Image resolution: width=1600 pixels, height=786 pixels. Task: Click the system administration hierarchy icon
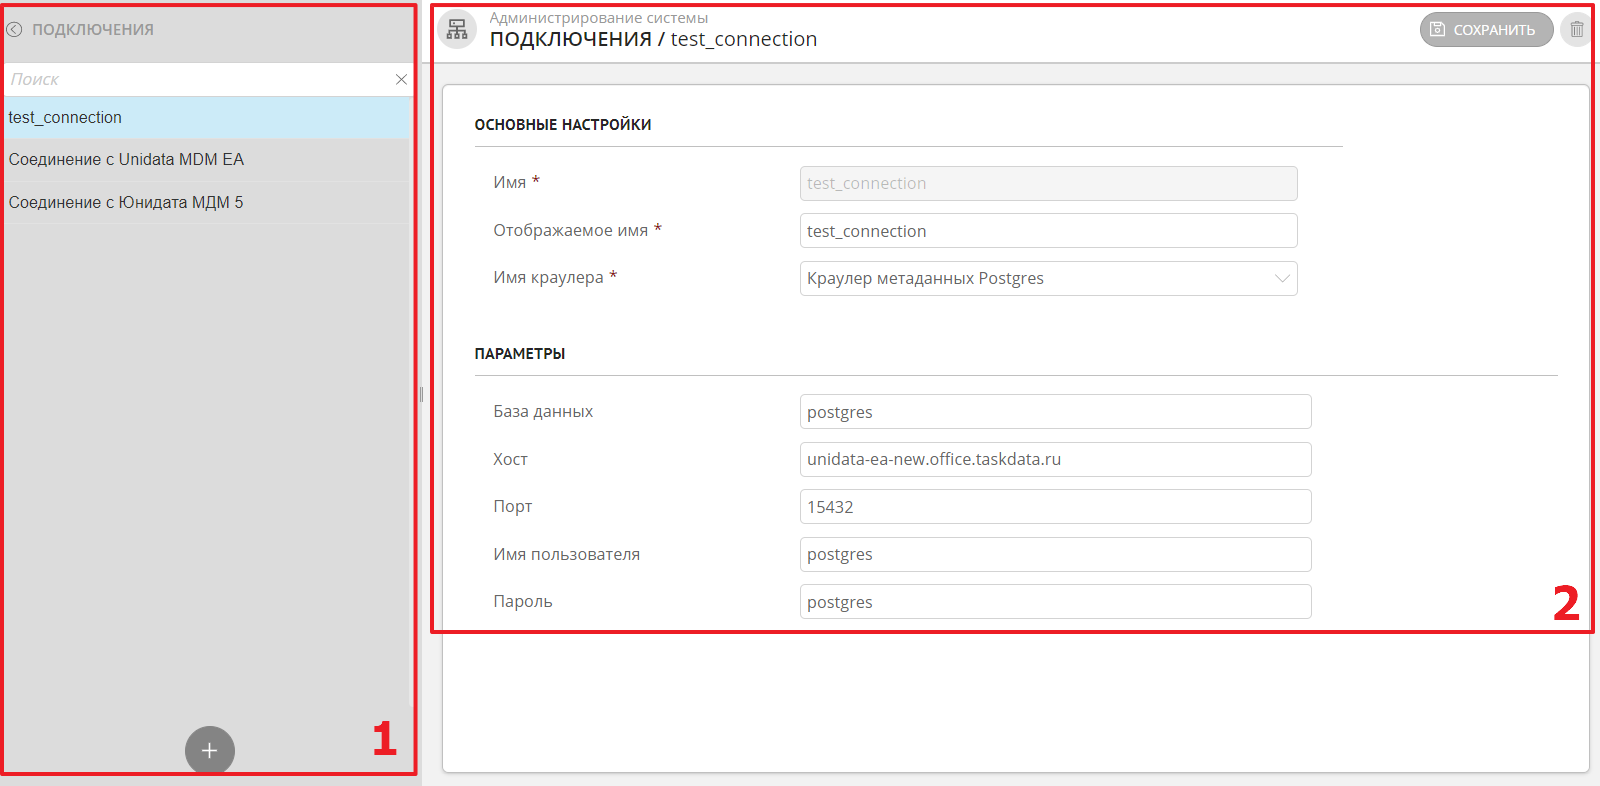(x=457, y=30)
